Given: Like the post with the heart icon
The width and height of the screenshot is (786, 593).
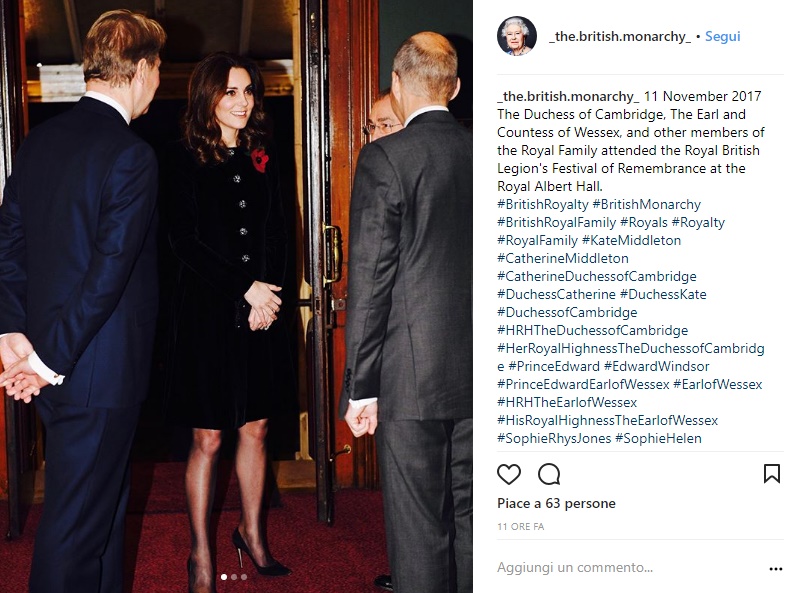Looking at the screenshot, I should tap(509, 474).
